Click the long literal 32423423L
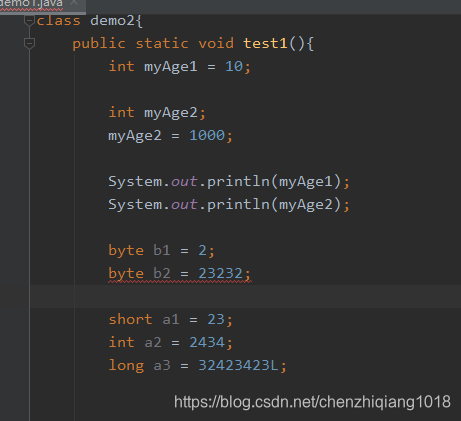The width and height of the screenshot is (461, 421). (x=238, y=365)
